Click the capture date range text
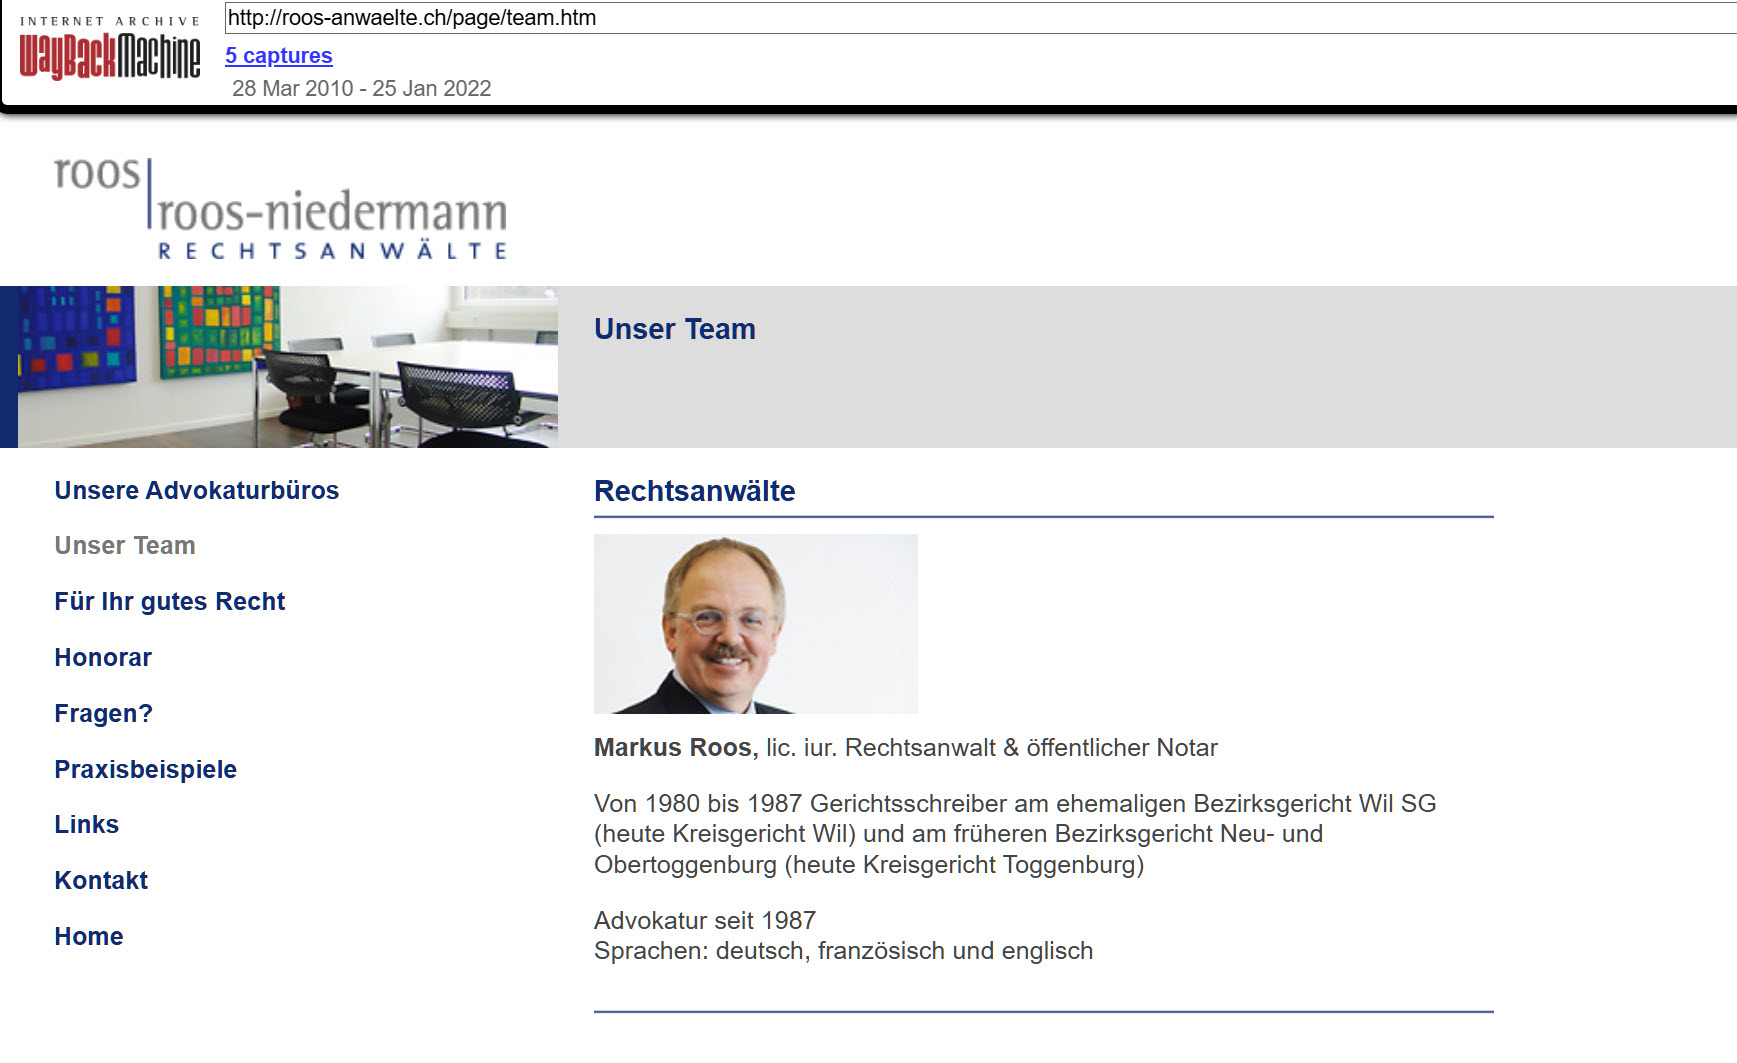1737x1063 pixels. point(361,88)
